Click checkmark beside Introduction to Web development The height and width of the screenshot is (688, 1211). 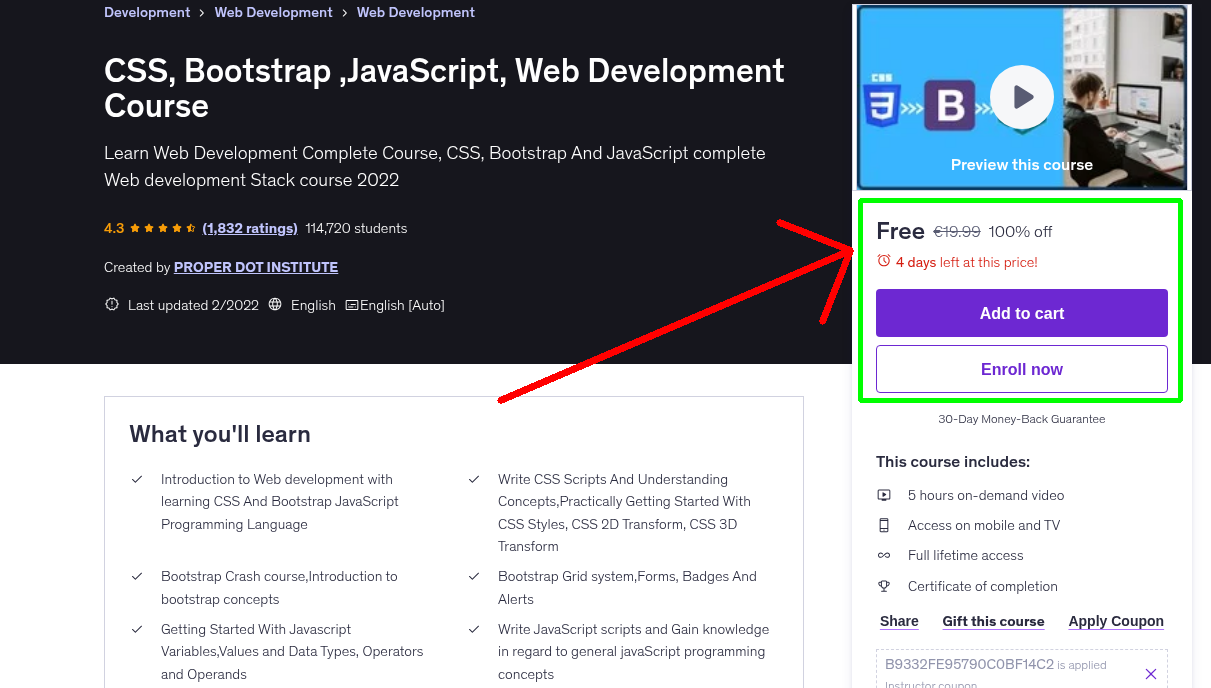point(137,480)
